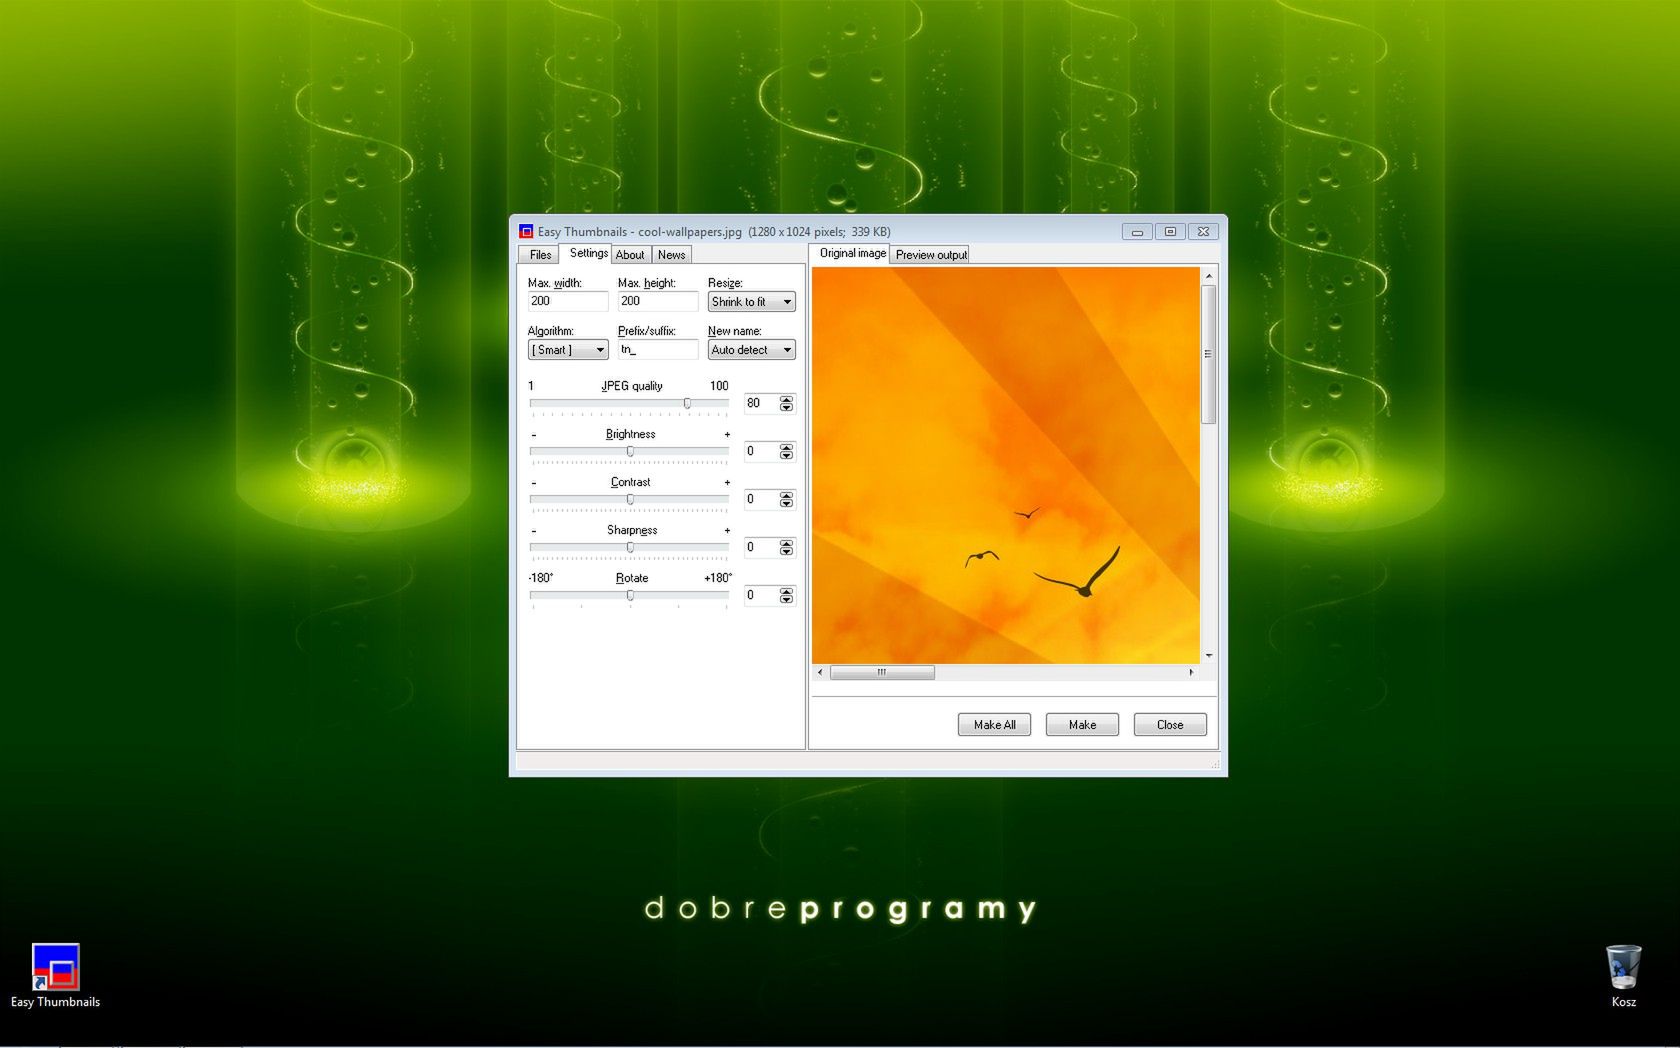Show the Original image tab
Viewport: 1680px width, 1048px height.
(x=852, y=253)
